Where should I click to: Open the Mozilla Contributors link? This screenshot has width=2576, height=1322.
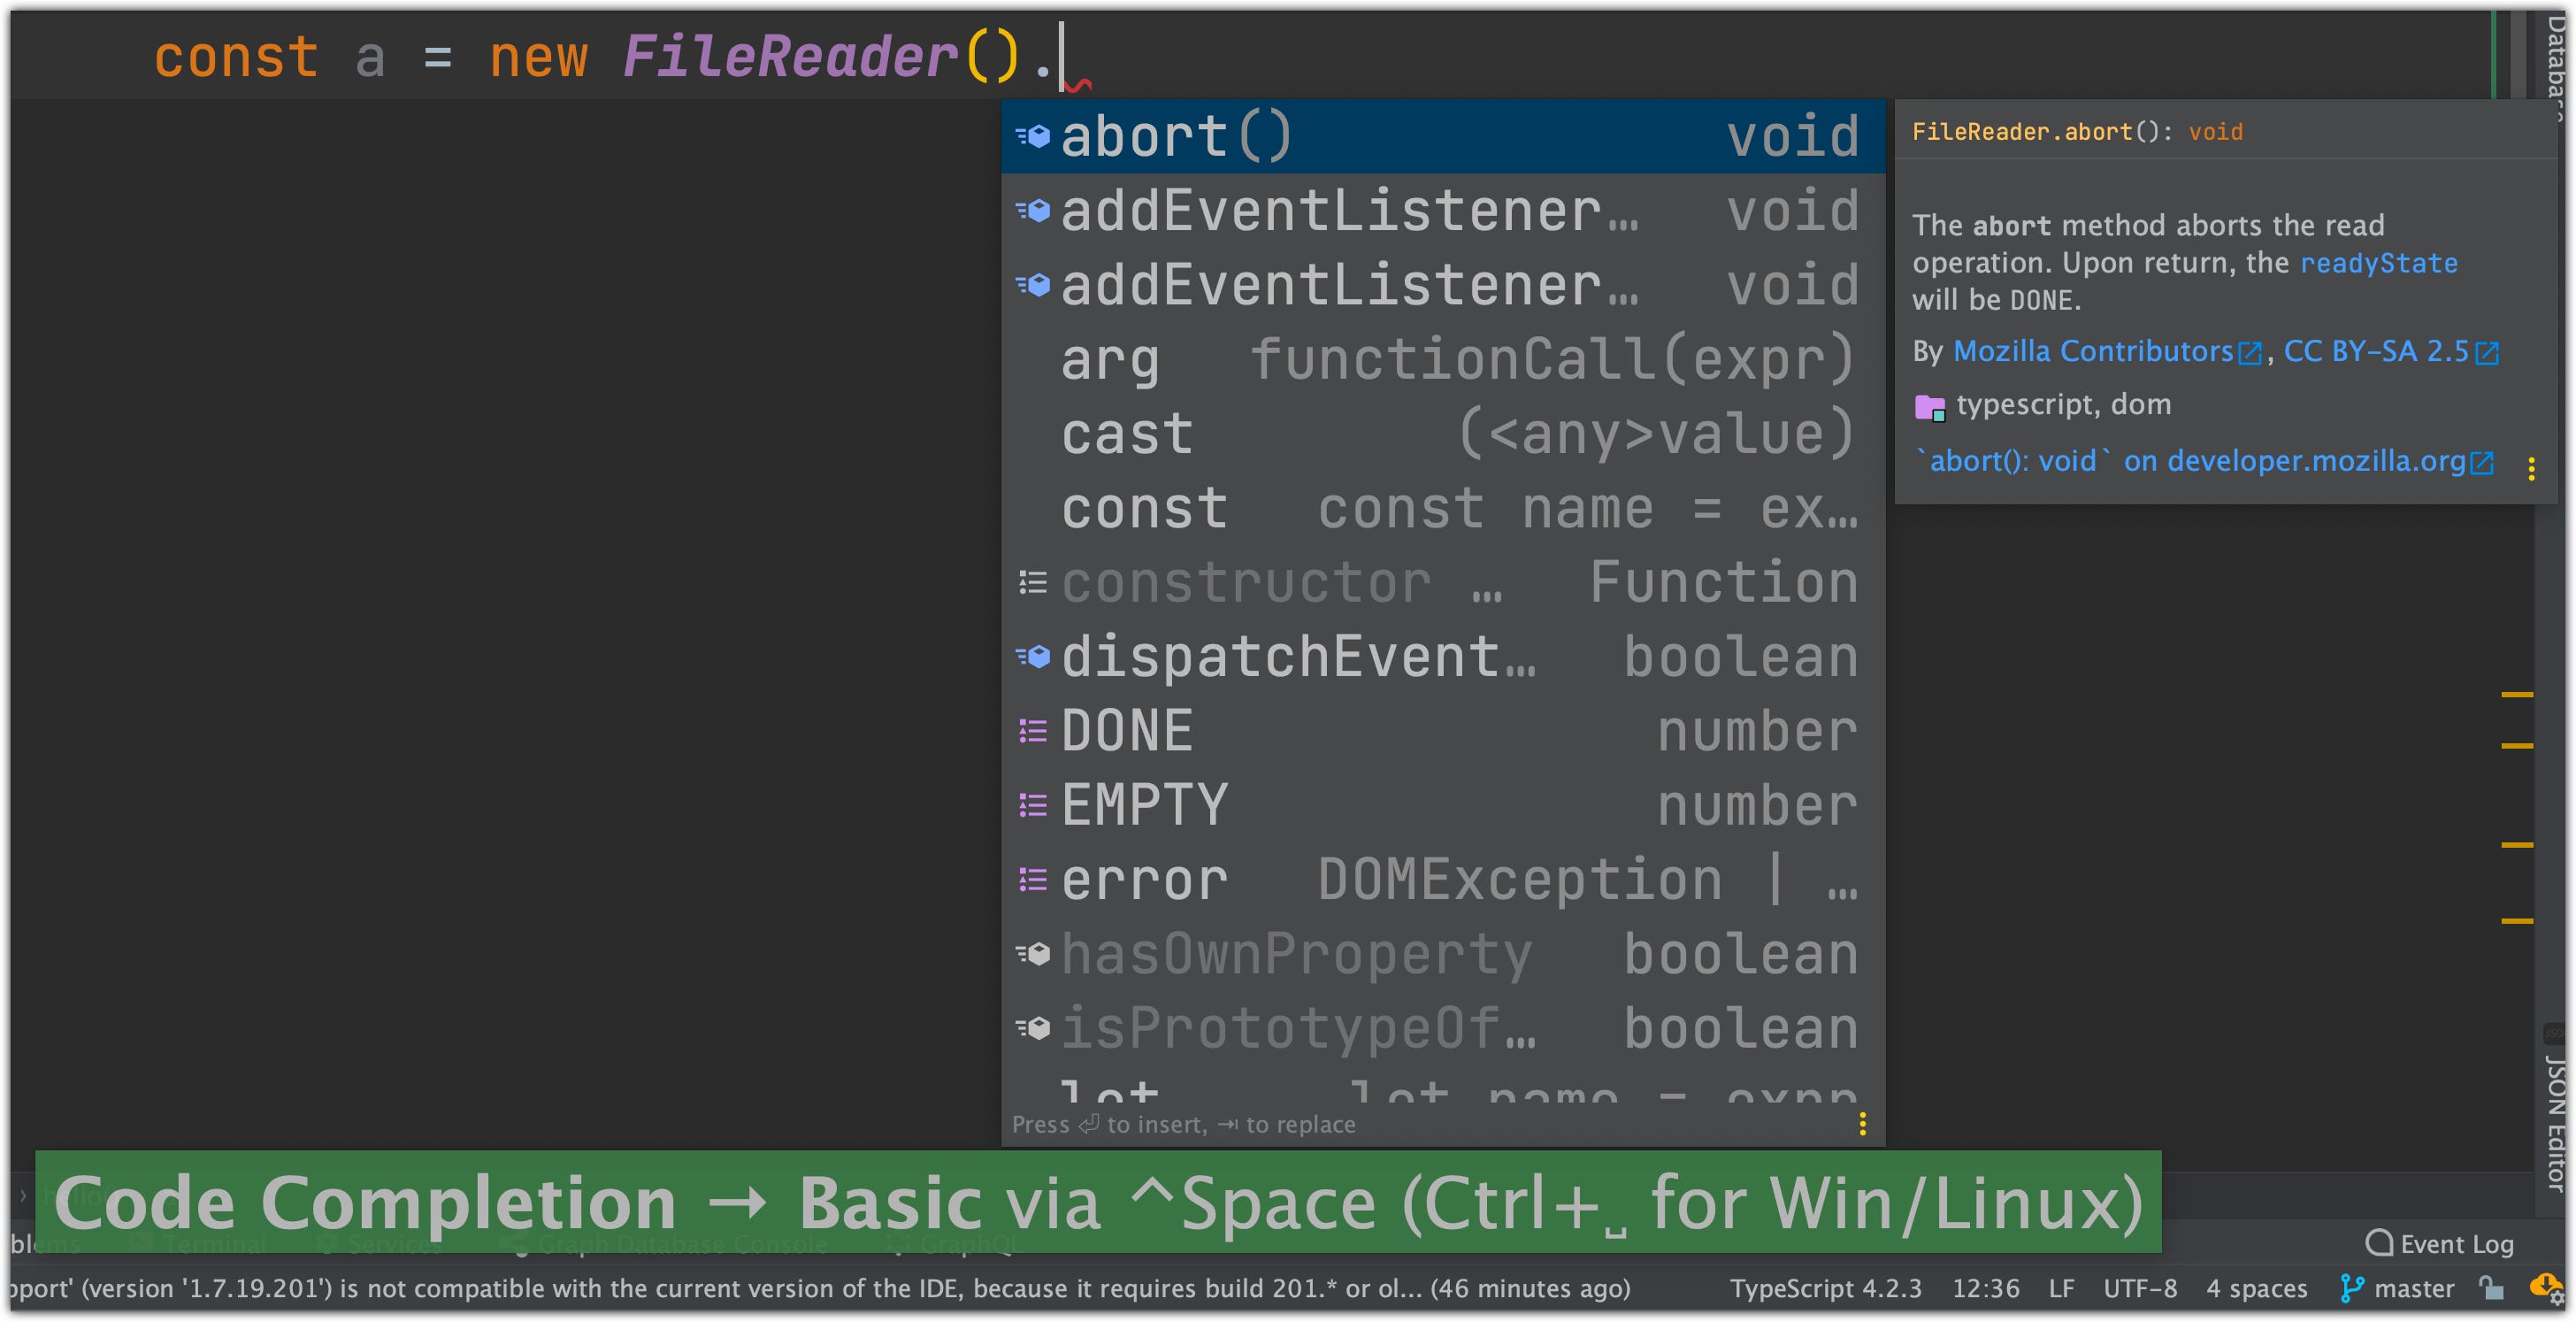pos(2093,351)
